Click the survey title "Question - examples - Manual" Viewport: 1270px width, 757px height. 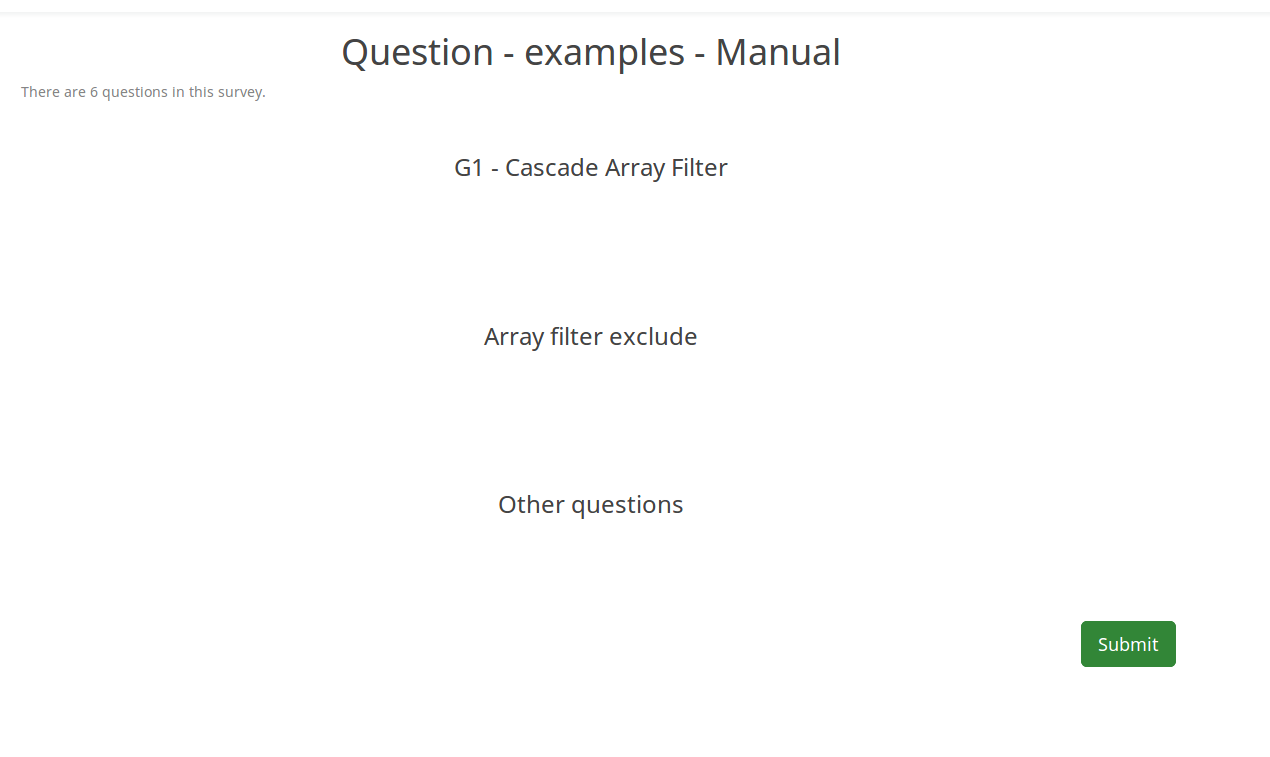(x=590, y=52)
